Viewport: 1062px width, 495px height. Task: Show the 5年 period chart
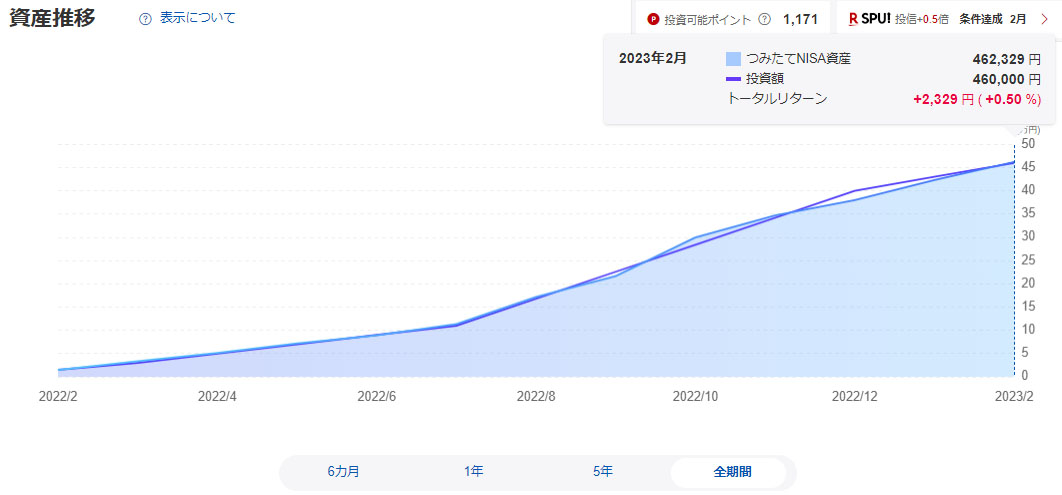tap(603, 471)
